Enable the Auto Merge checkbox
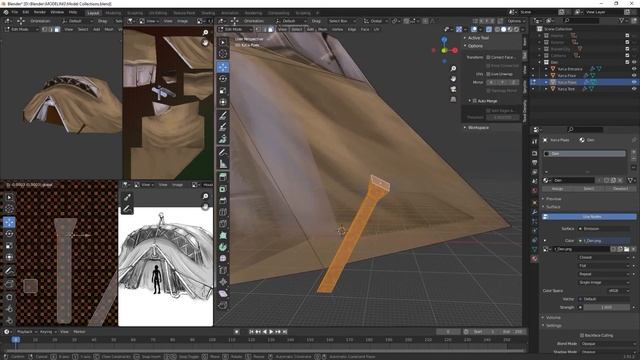The width and height of the screenshot is (640, 360). click(475, 100)
